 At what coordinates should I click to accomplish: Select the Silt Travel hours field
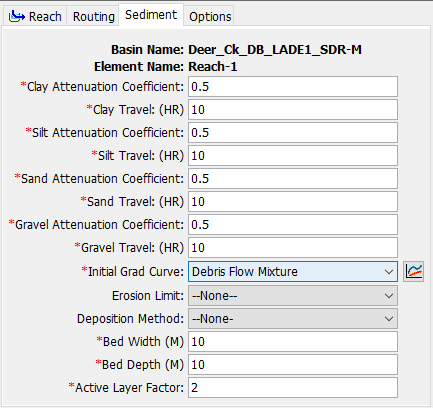(x=293, y=156)
